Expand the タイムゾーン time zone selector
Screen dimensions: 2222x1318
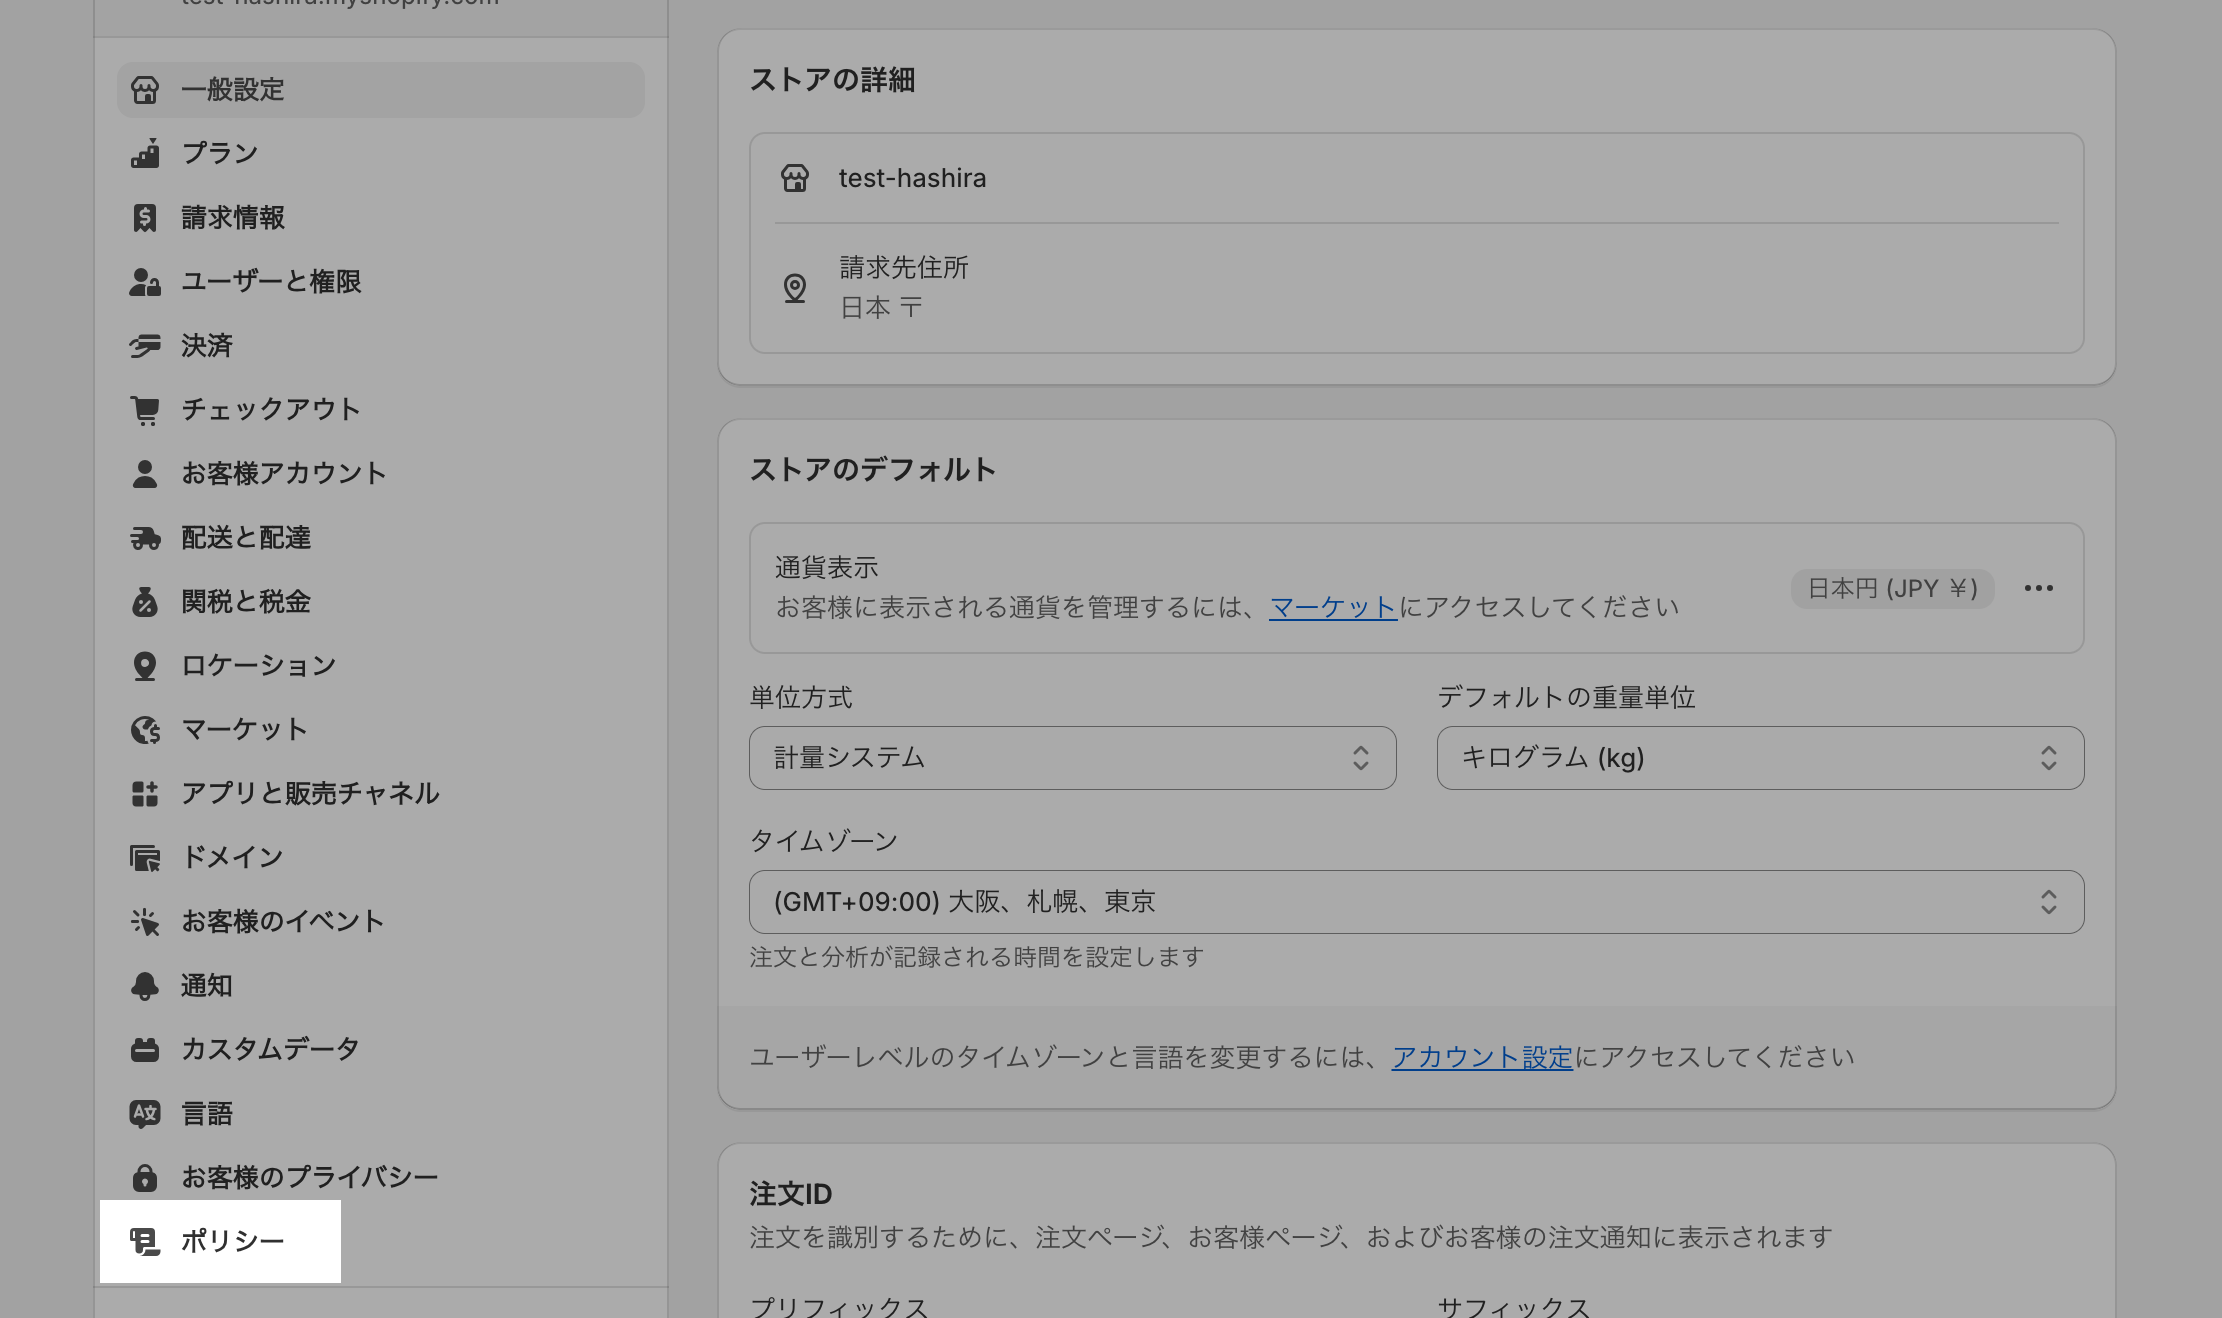(1416, 902)
